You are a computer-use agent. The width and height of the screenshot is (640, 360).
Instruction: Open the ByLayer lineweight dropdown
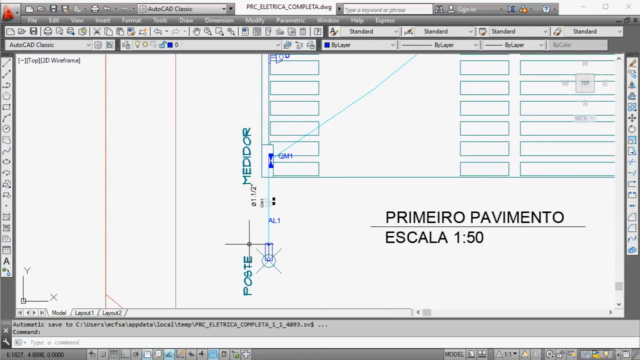pos(513,45)
